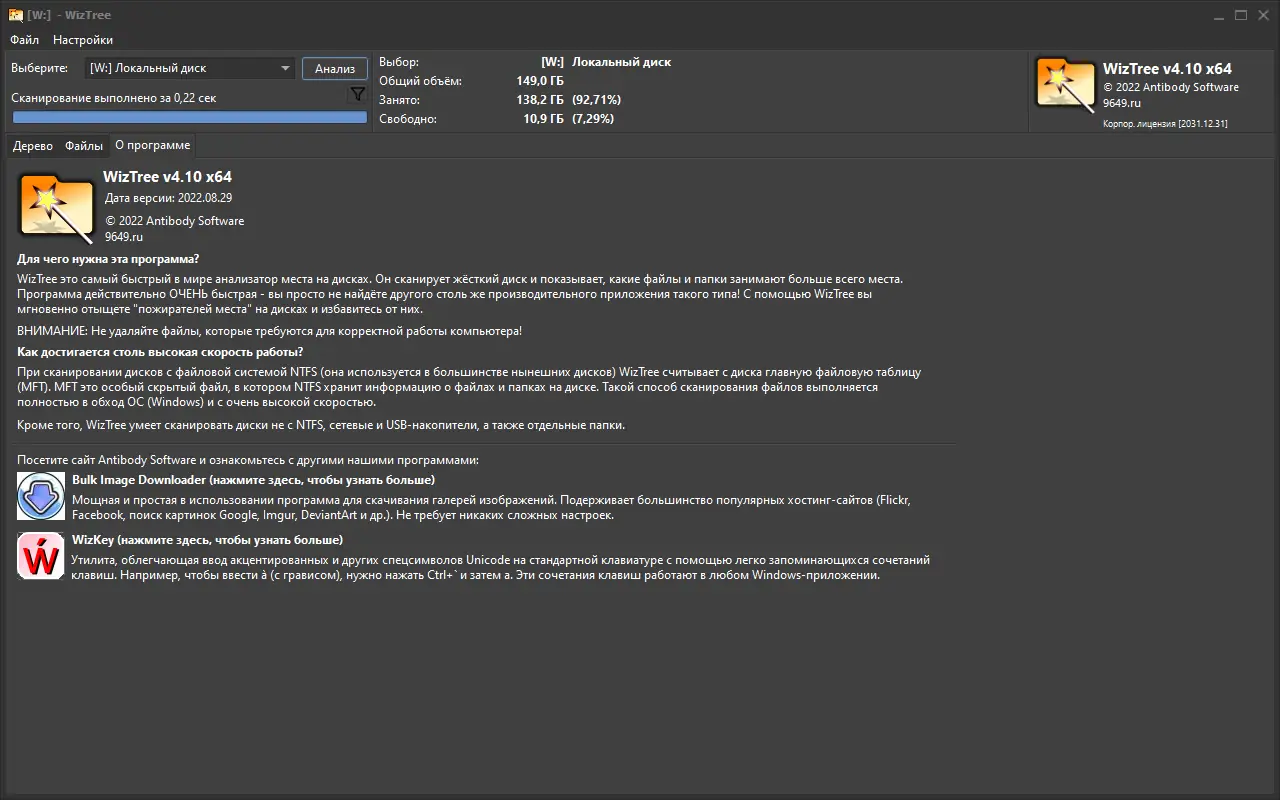Switch to the Файлы tab
The image size is (1280, 800).
pos(84,145)
